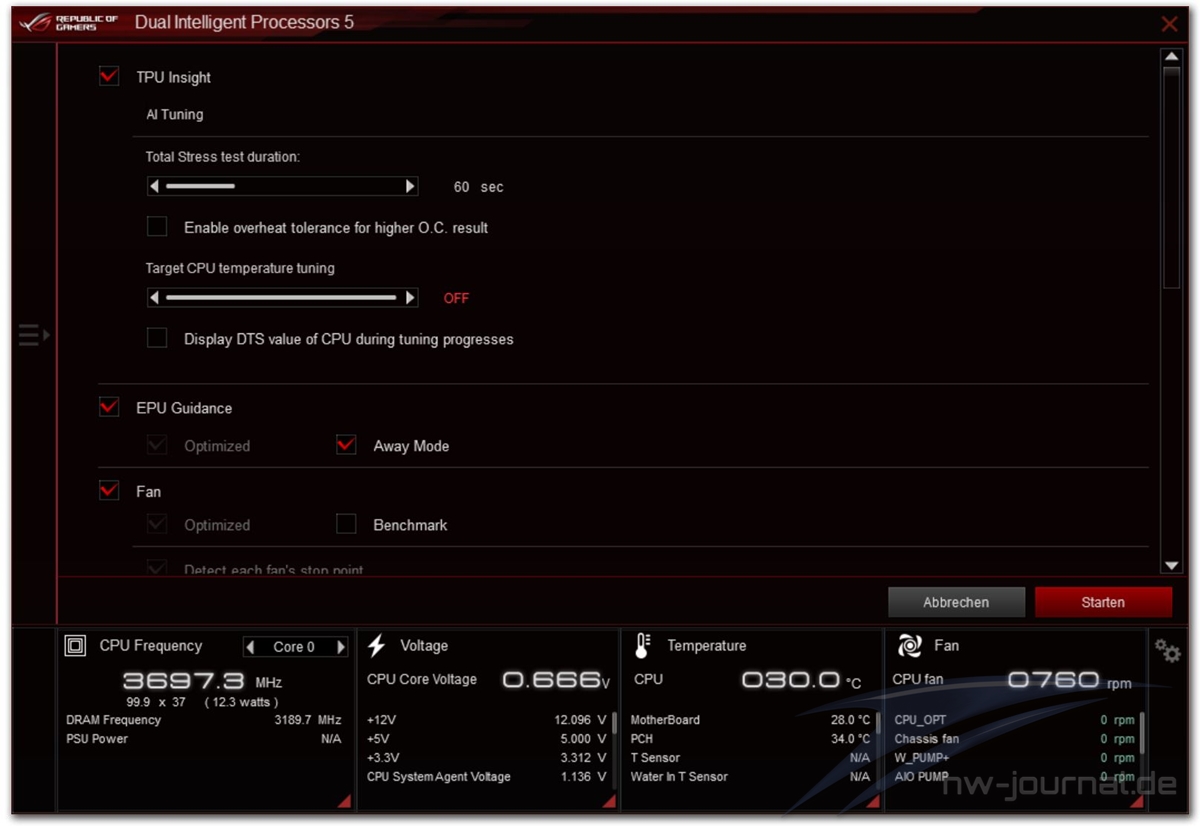Click the DRAM Frequency 3189.7 MHz row
1200x826 pixels.
(x=203, y=720)
